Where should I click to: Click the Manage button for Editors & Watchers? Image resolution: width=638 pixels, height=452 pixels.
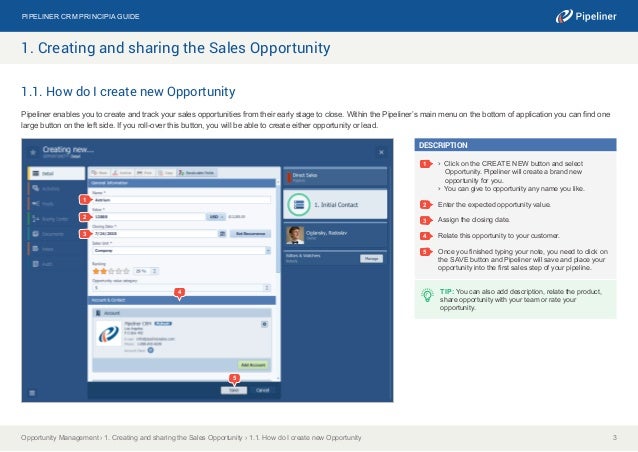tap(371, 258)
